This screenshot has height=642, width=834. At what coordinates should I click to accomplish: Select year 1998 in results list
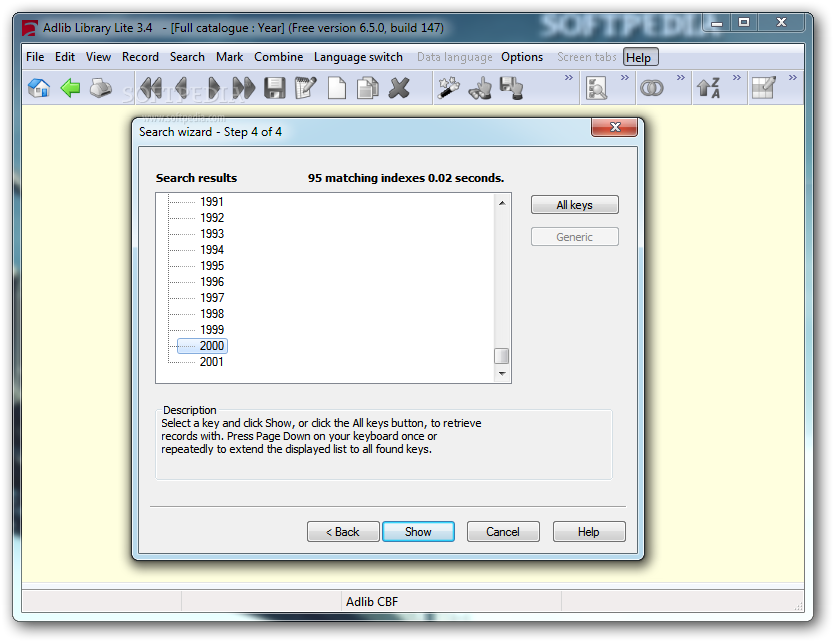click(x=212, y=313)
